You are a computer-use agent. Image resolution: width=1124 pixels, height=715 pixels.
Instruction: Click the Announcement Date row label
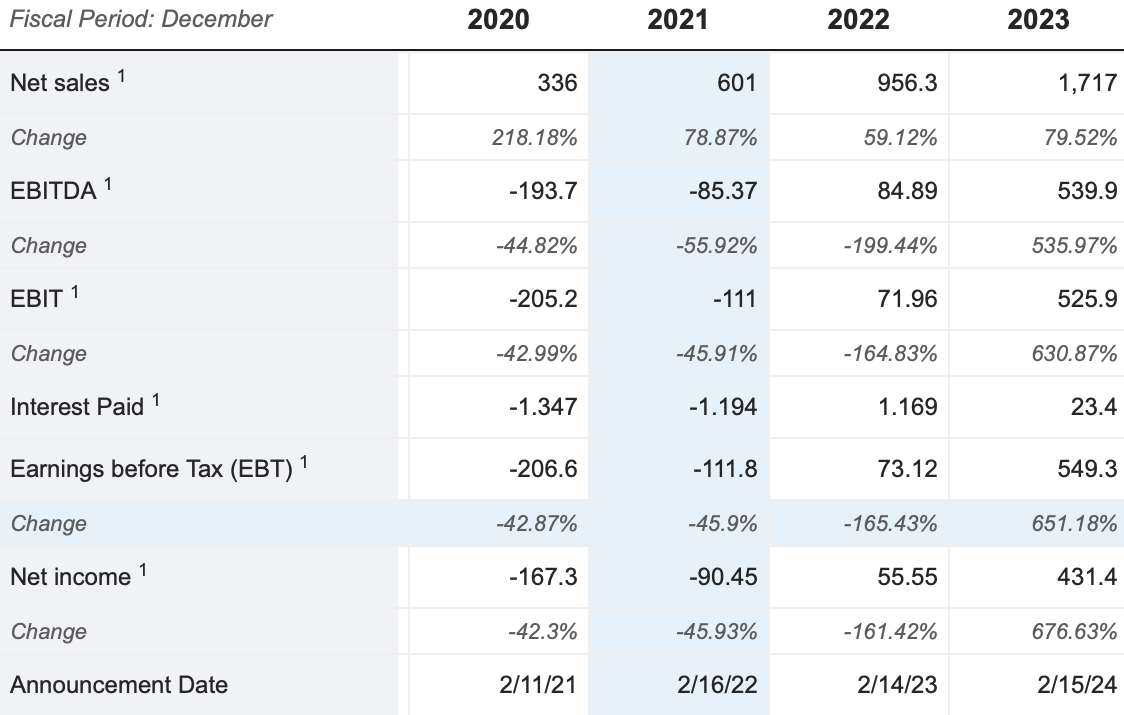[119, 685]
